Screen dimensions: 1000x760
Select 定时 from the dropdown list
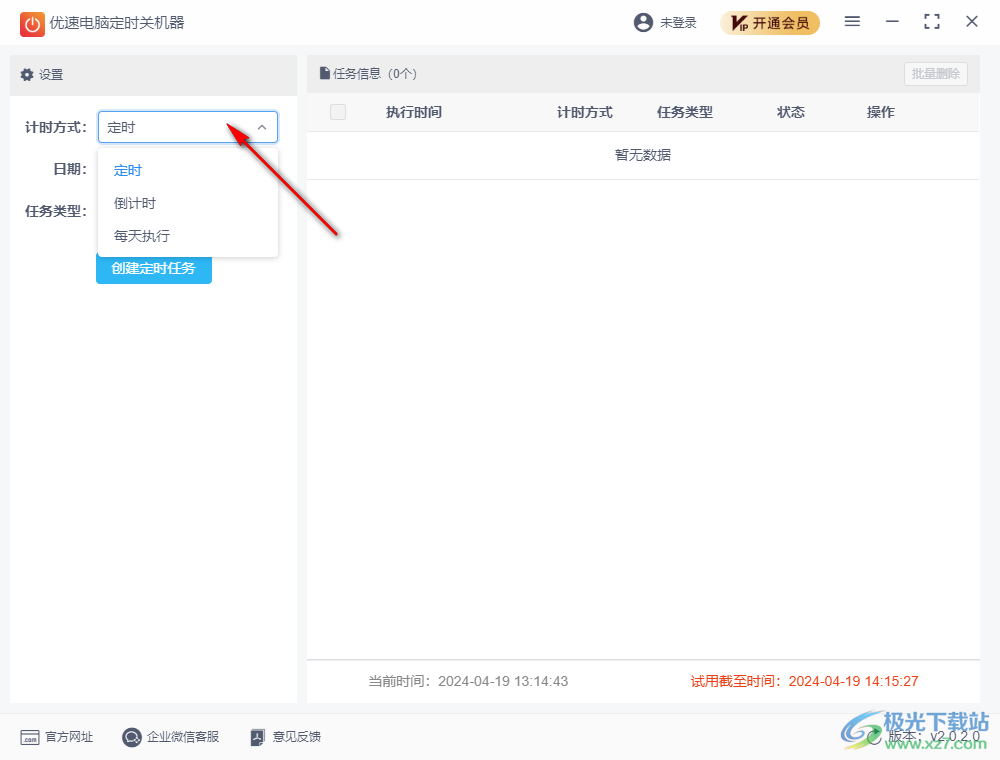[x=128, y=170]
